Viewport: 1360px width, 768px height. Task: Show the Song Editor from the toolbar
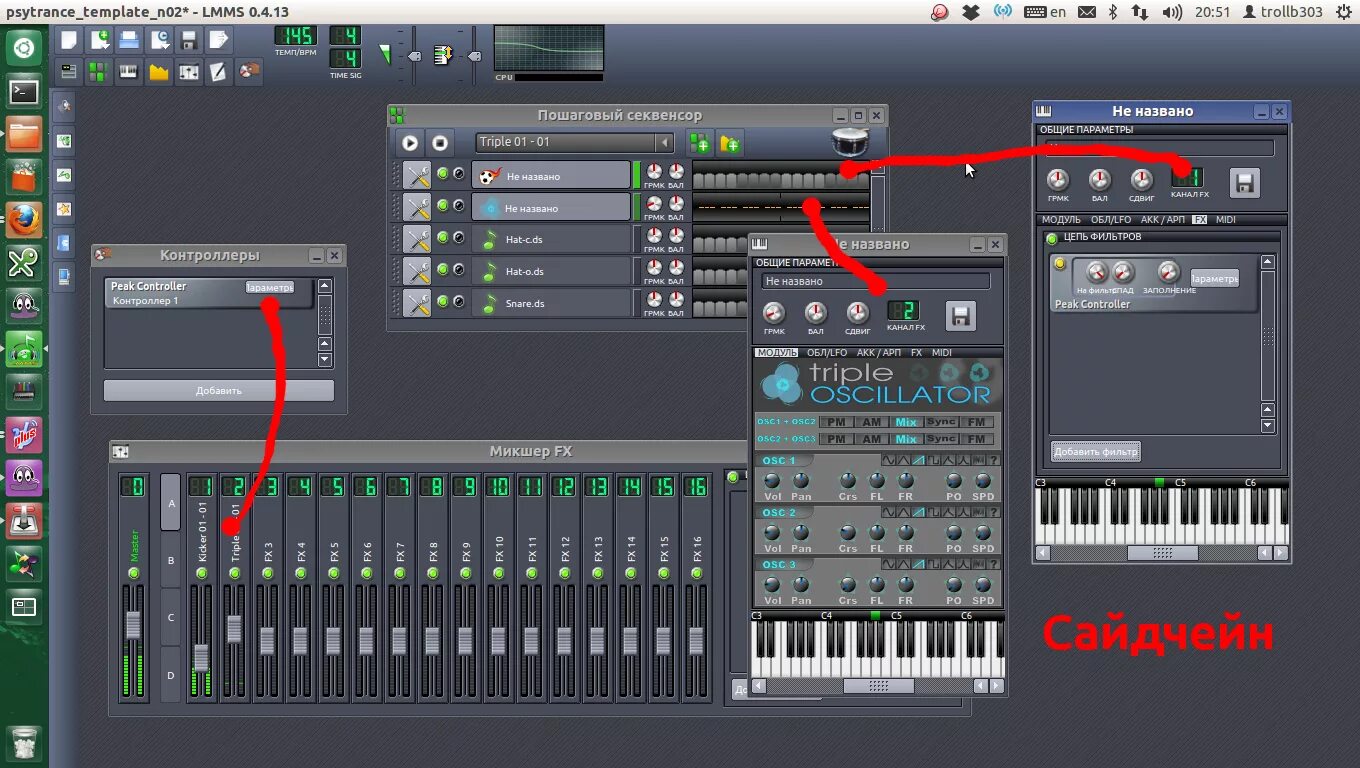click(69, 71)
